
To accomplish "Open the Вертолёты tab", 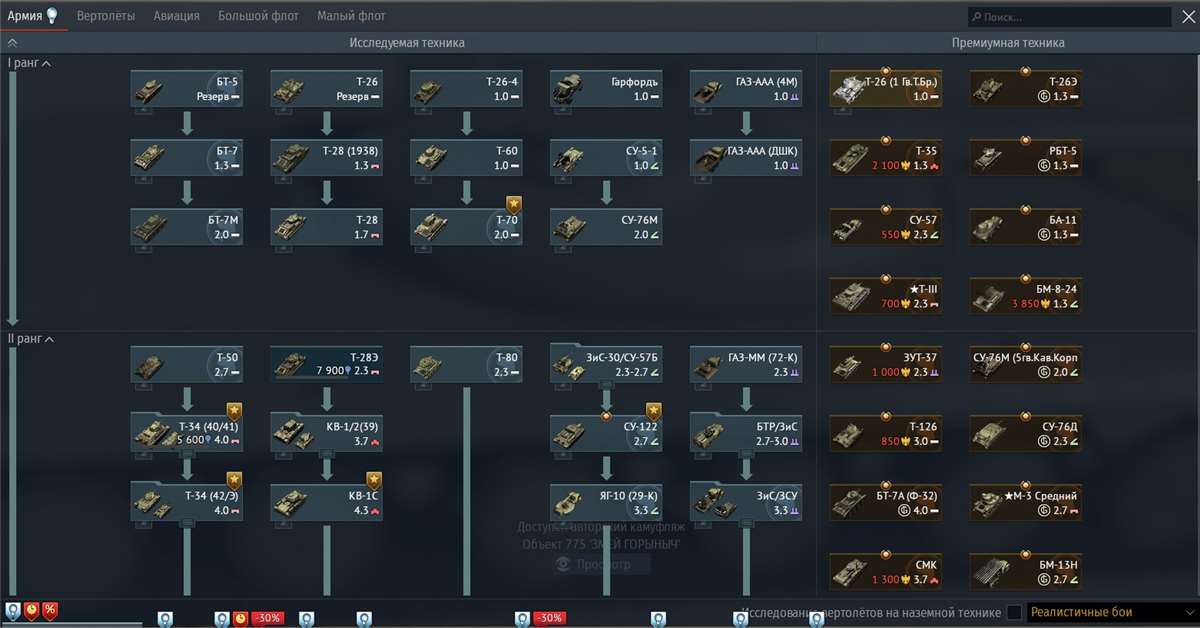I will 105,15.
